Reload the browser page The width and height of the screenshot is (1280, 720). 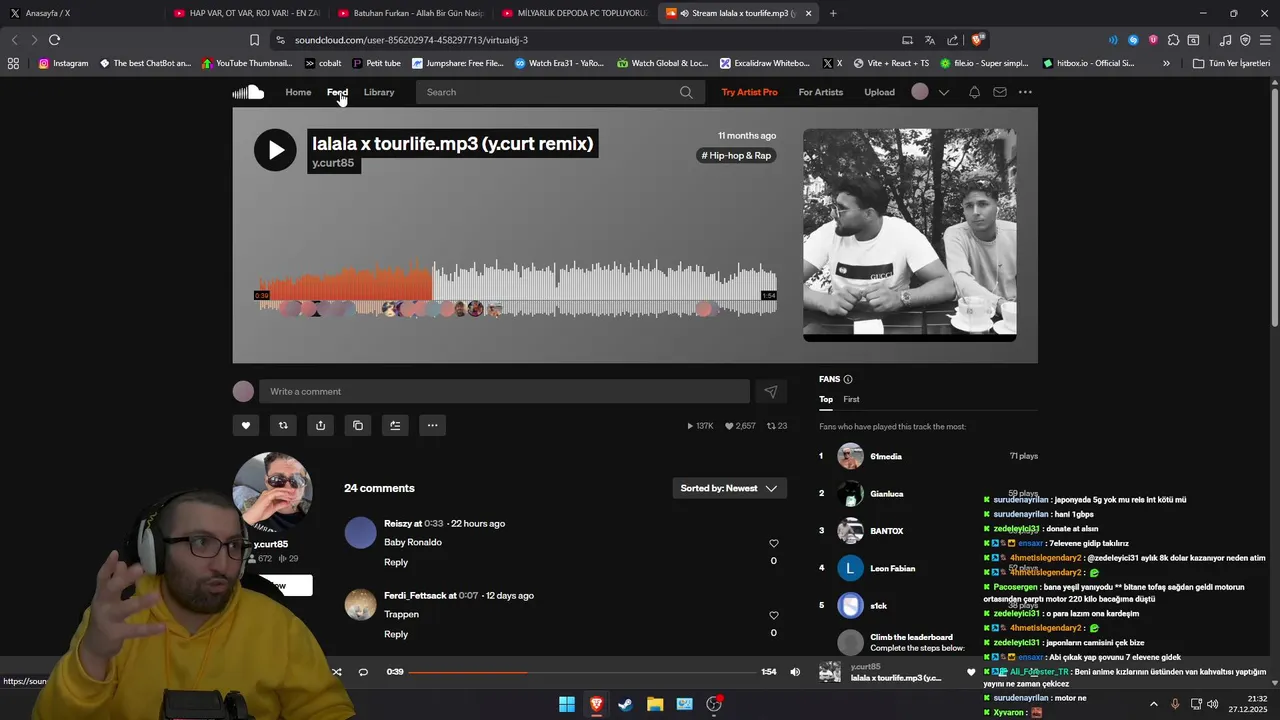54,40
